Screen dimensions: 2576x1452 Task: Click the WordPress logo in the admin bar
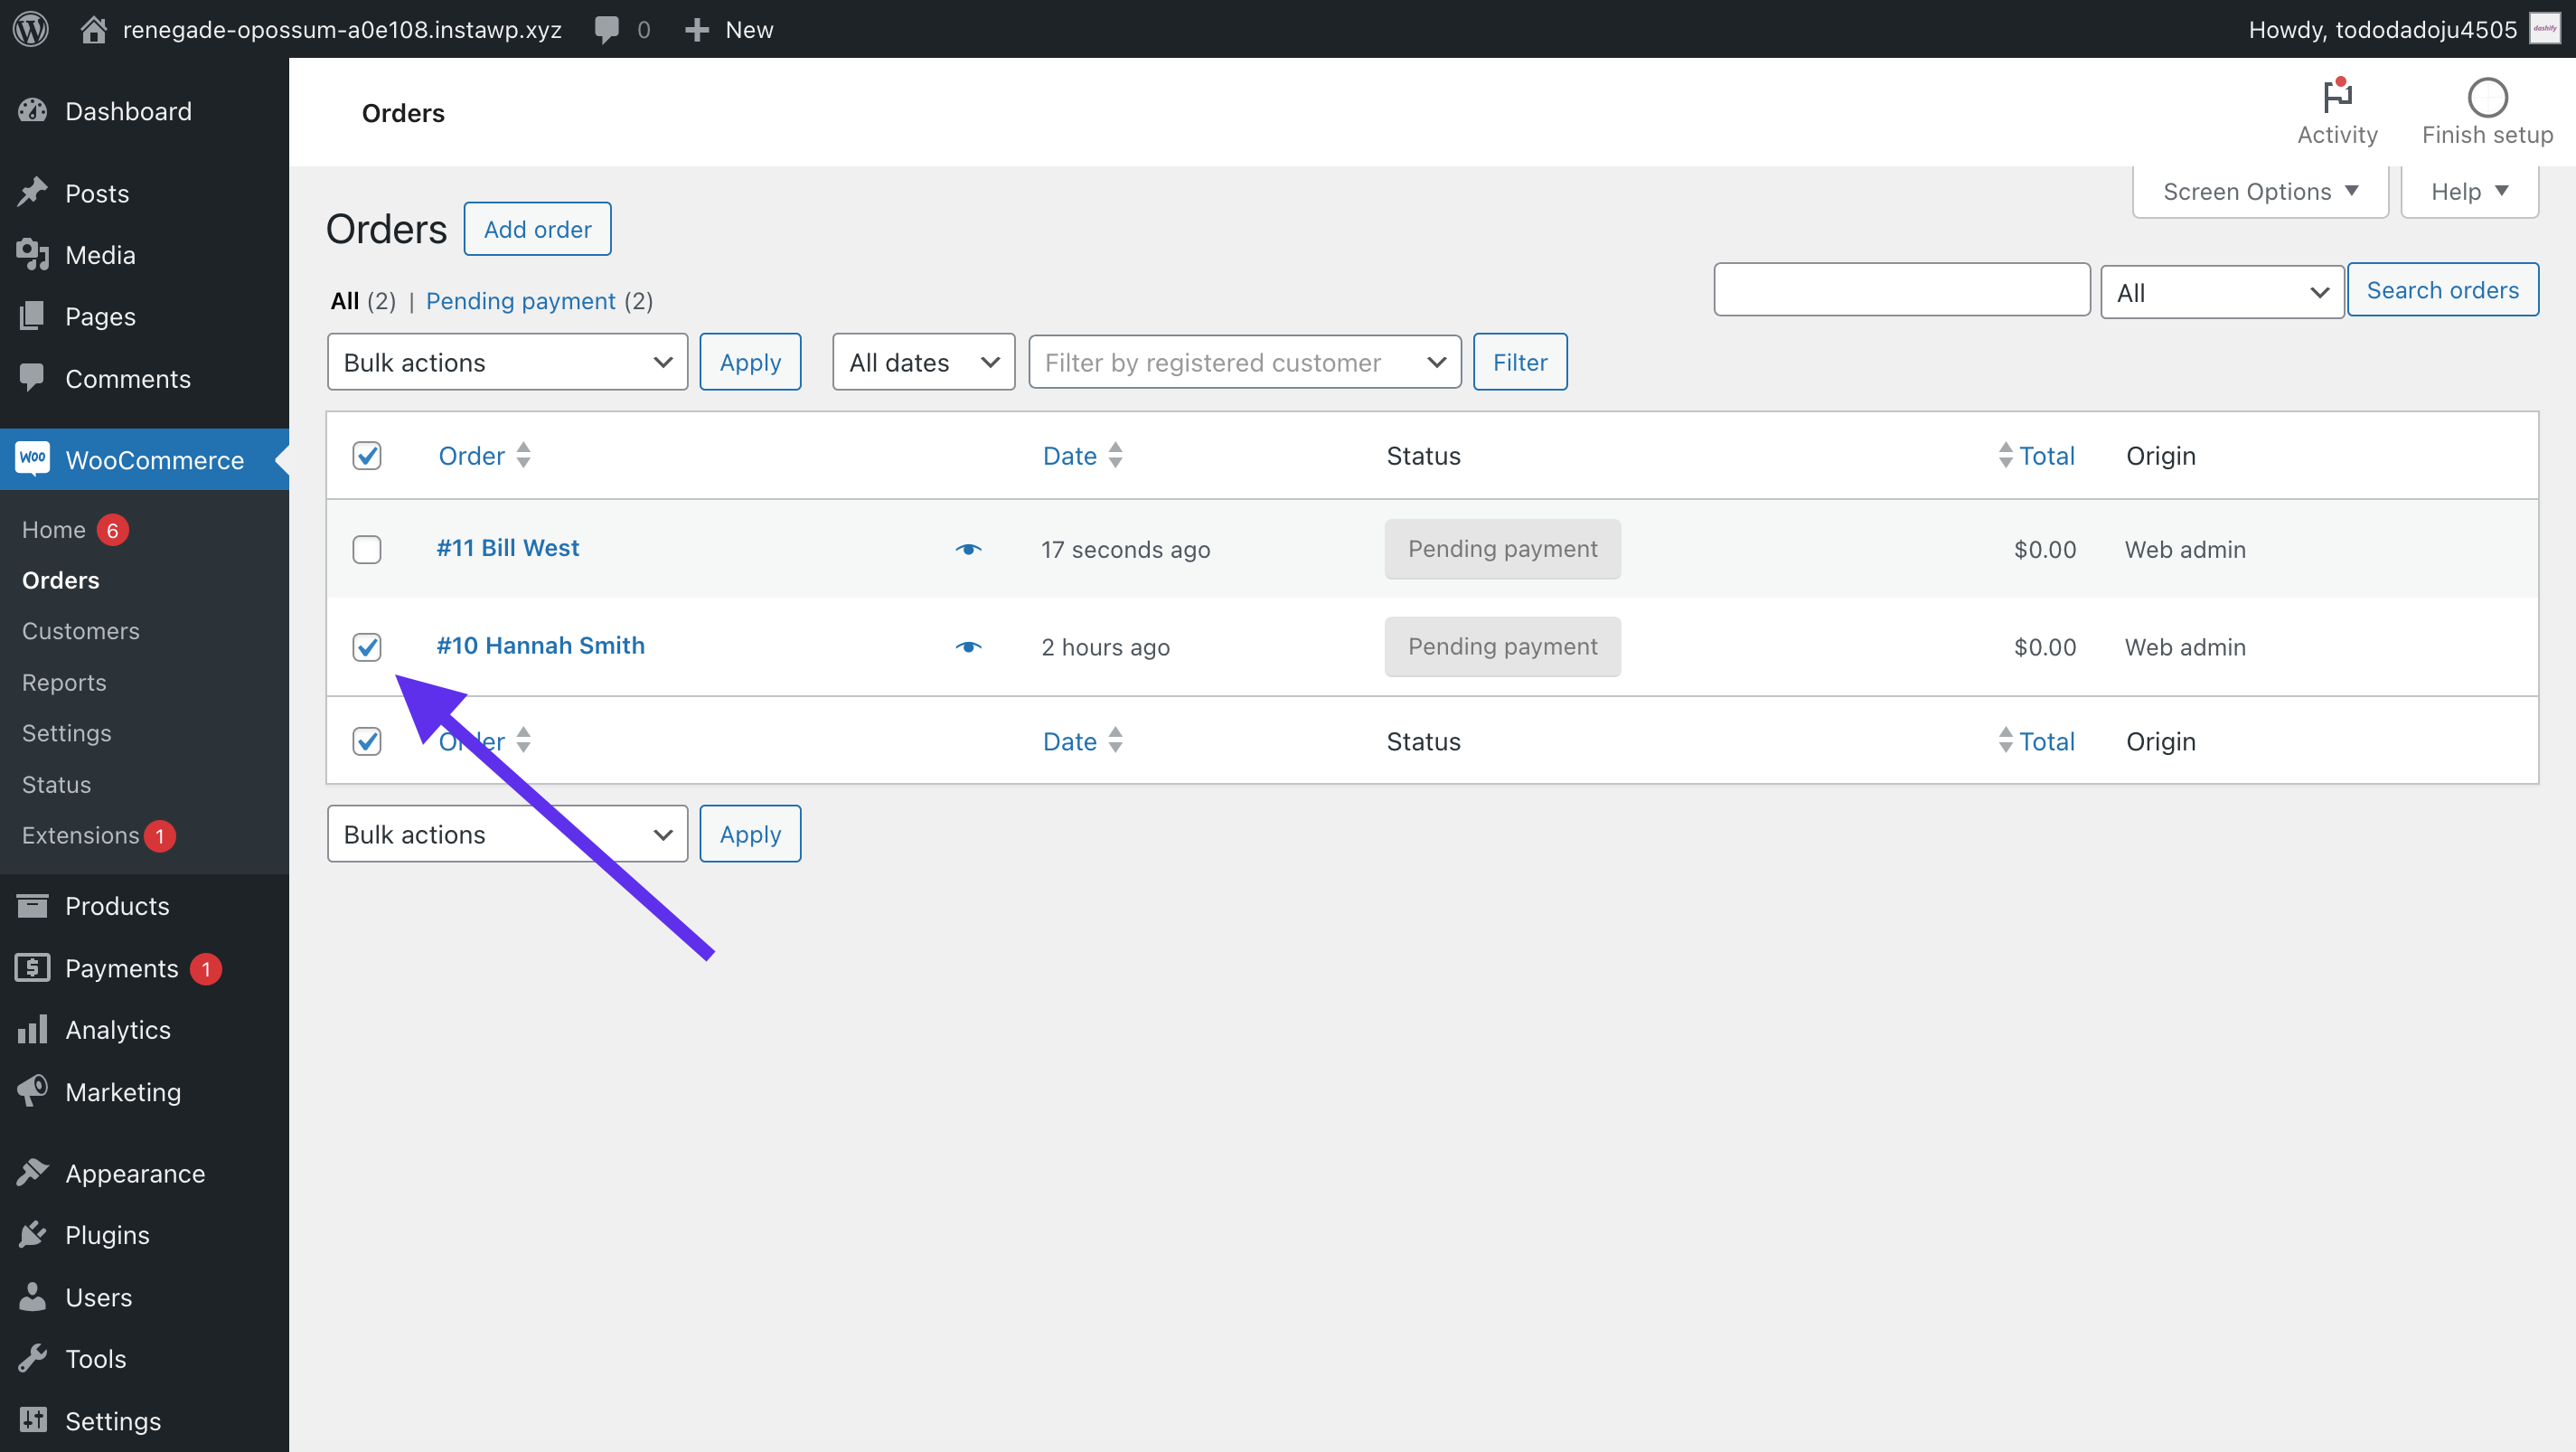pyautogui.click(x=30, y=28)
